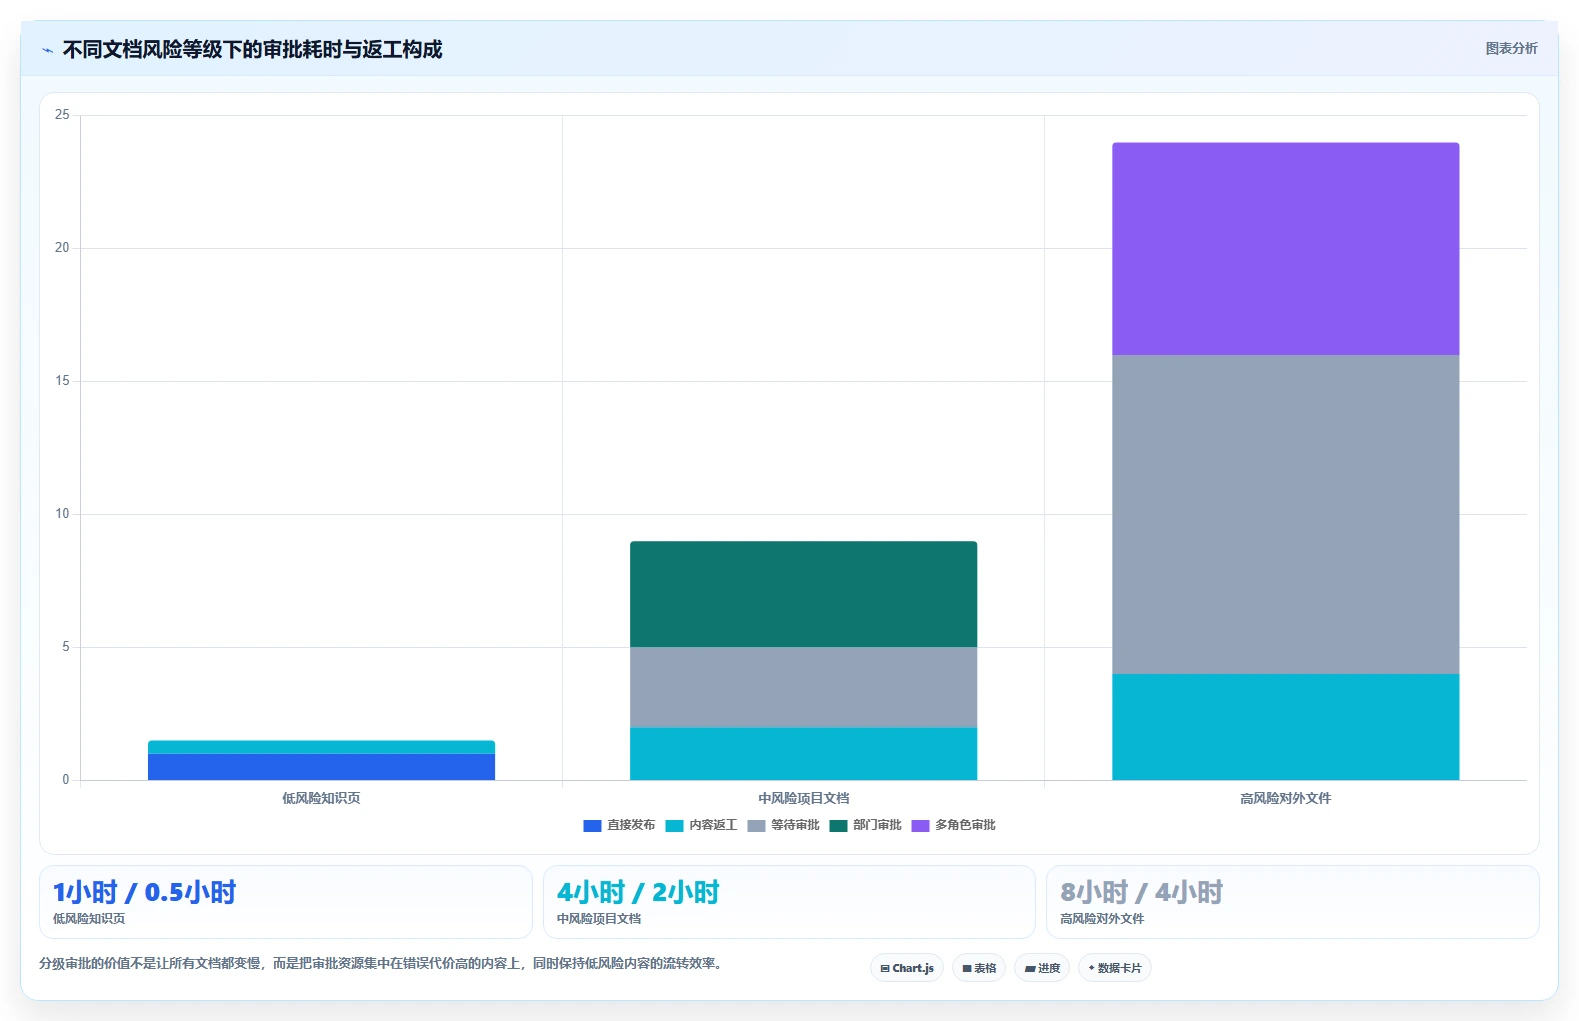This screenshot has width=1579, height=1021.
Task: Select the blue 直接发布 segment of the 低风险知识页 bar
Action: point(321,767)
